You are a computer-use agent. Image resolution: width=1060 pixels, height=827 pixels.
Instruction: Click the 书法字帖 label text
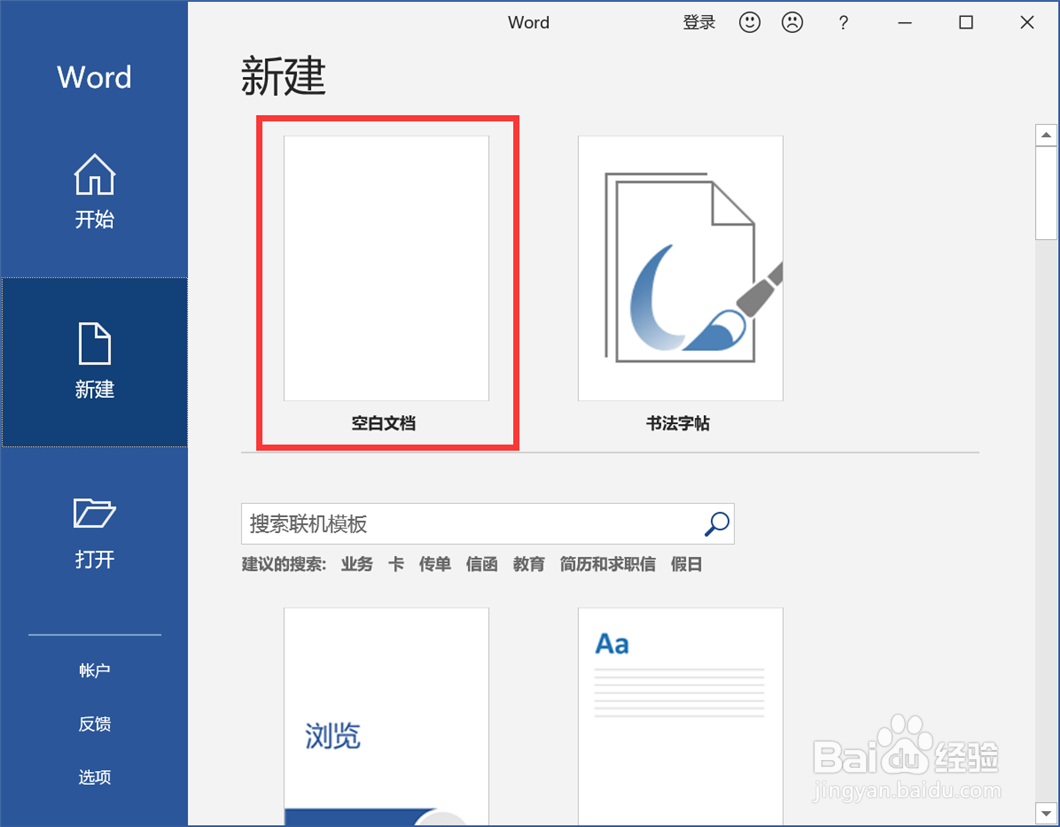pyautogui.click(x=677, y=423)
